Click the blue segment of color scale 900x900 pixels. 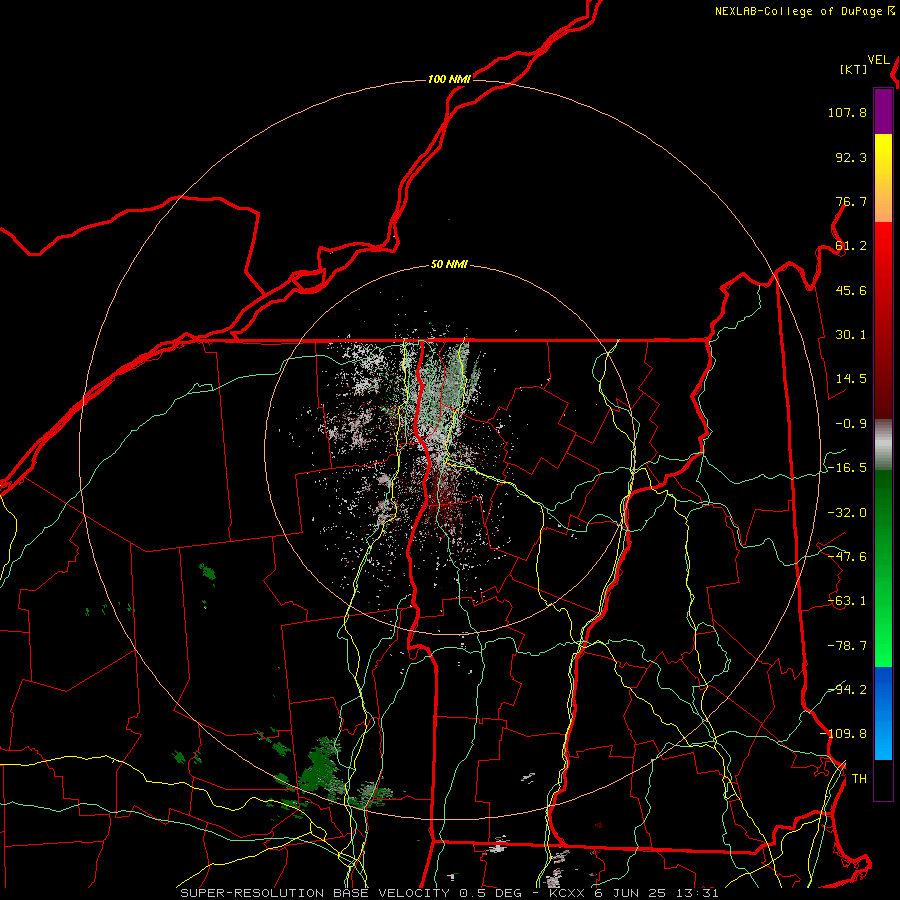pyautogui.click(x=883, y=713)
